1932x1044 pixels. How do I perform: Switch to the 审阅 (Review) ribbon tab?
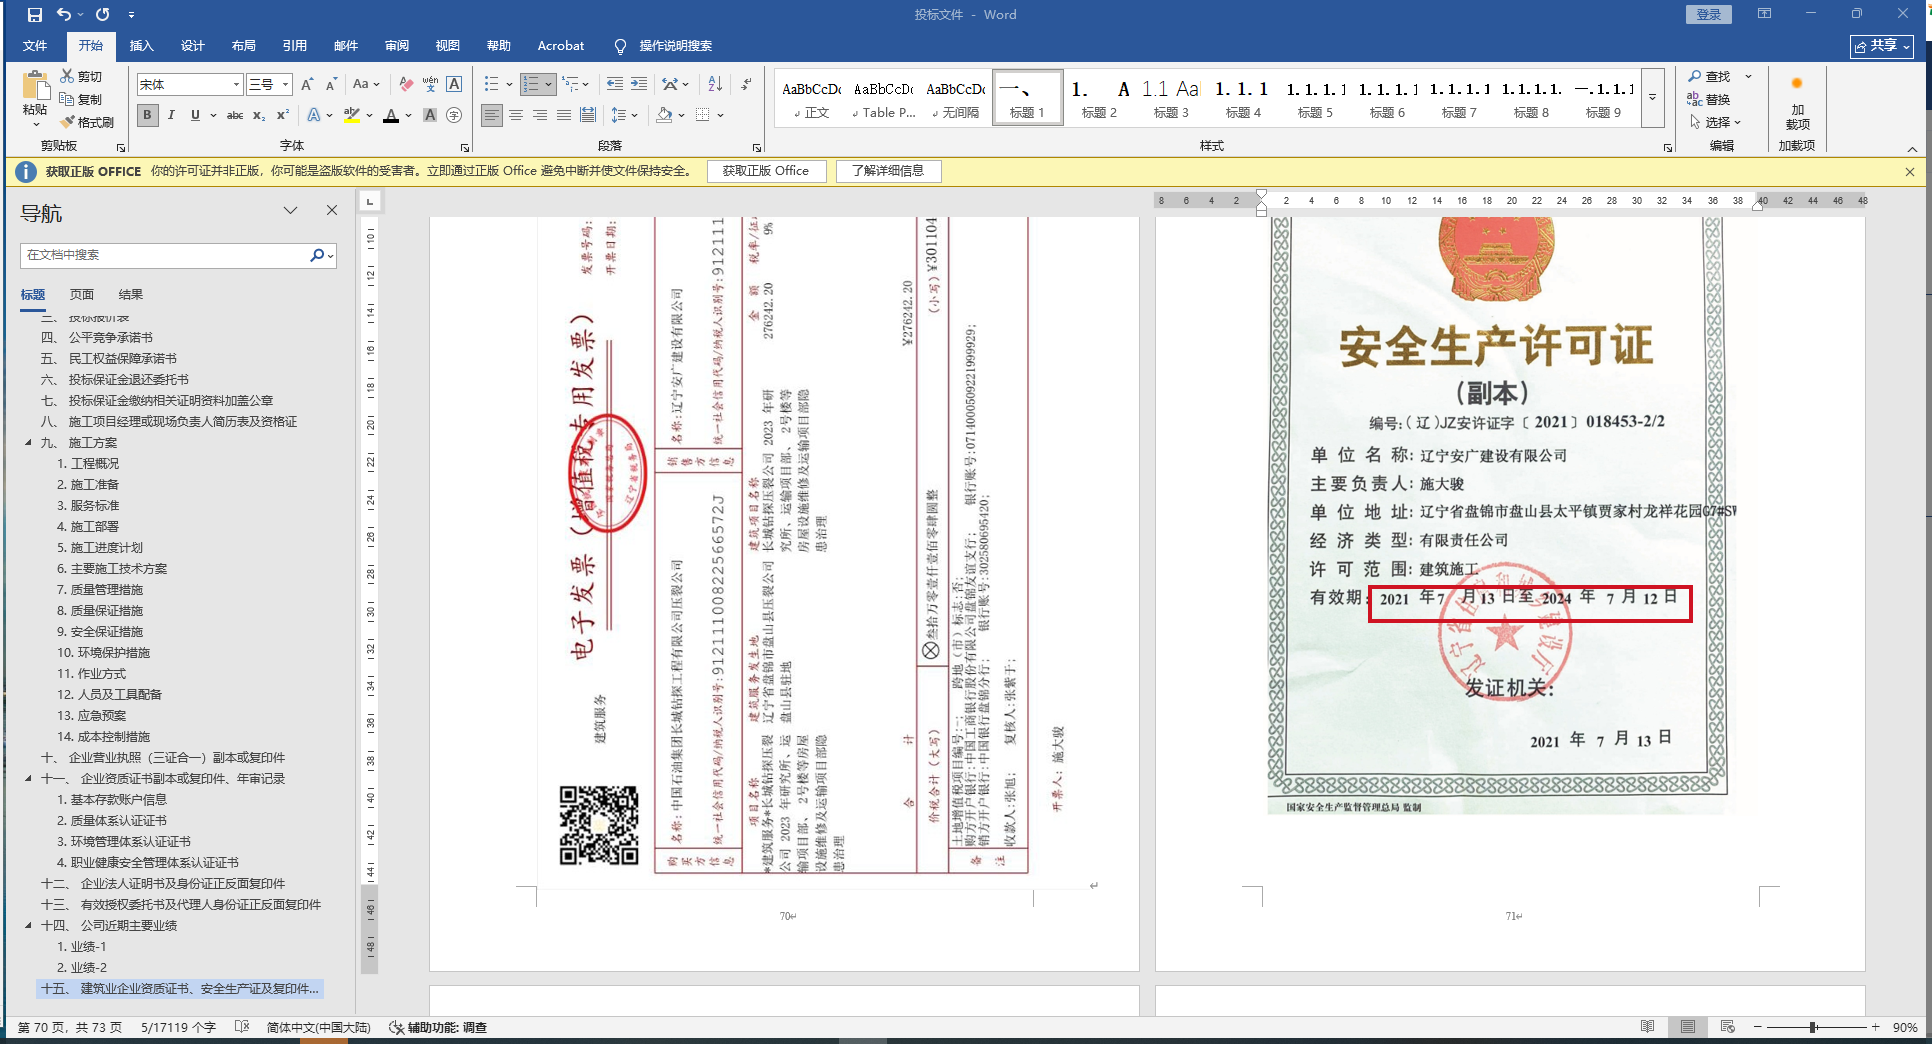click(x=397, y=46)
